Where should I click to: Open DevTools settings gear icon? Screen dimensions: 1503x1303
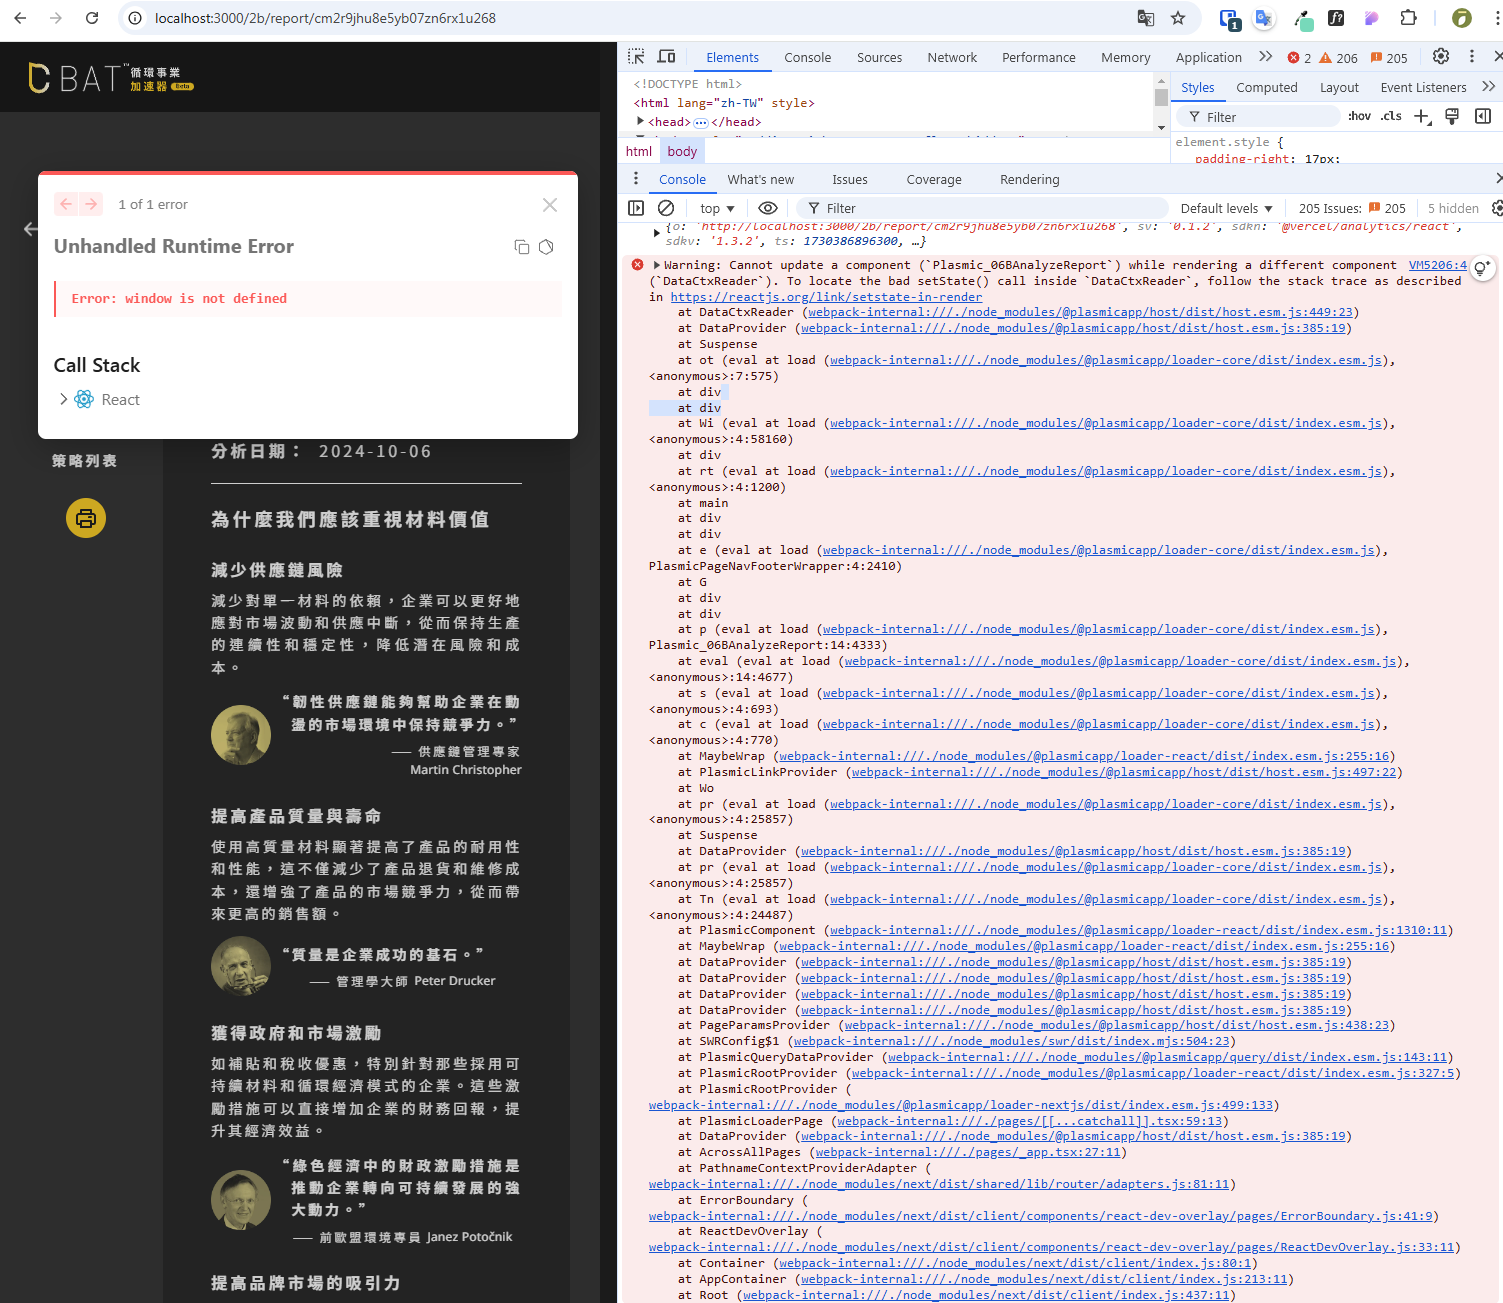point(1440,57)
